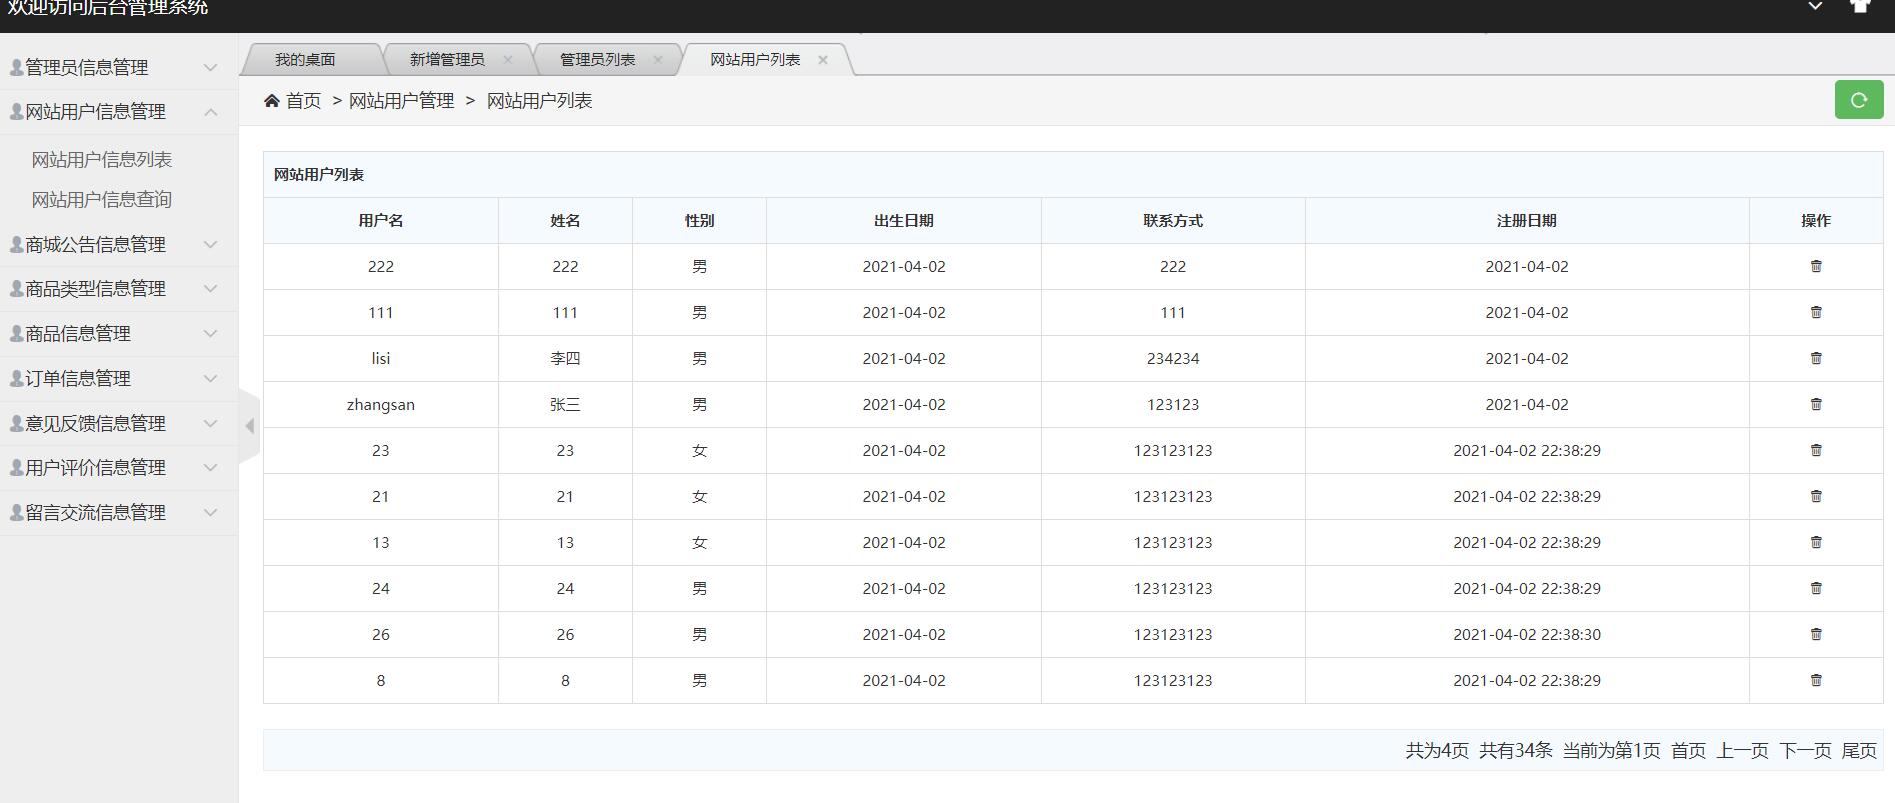
Task: Delete the user row 111
Action: [1816, 312]
